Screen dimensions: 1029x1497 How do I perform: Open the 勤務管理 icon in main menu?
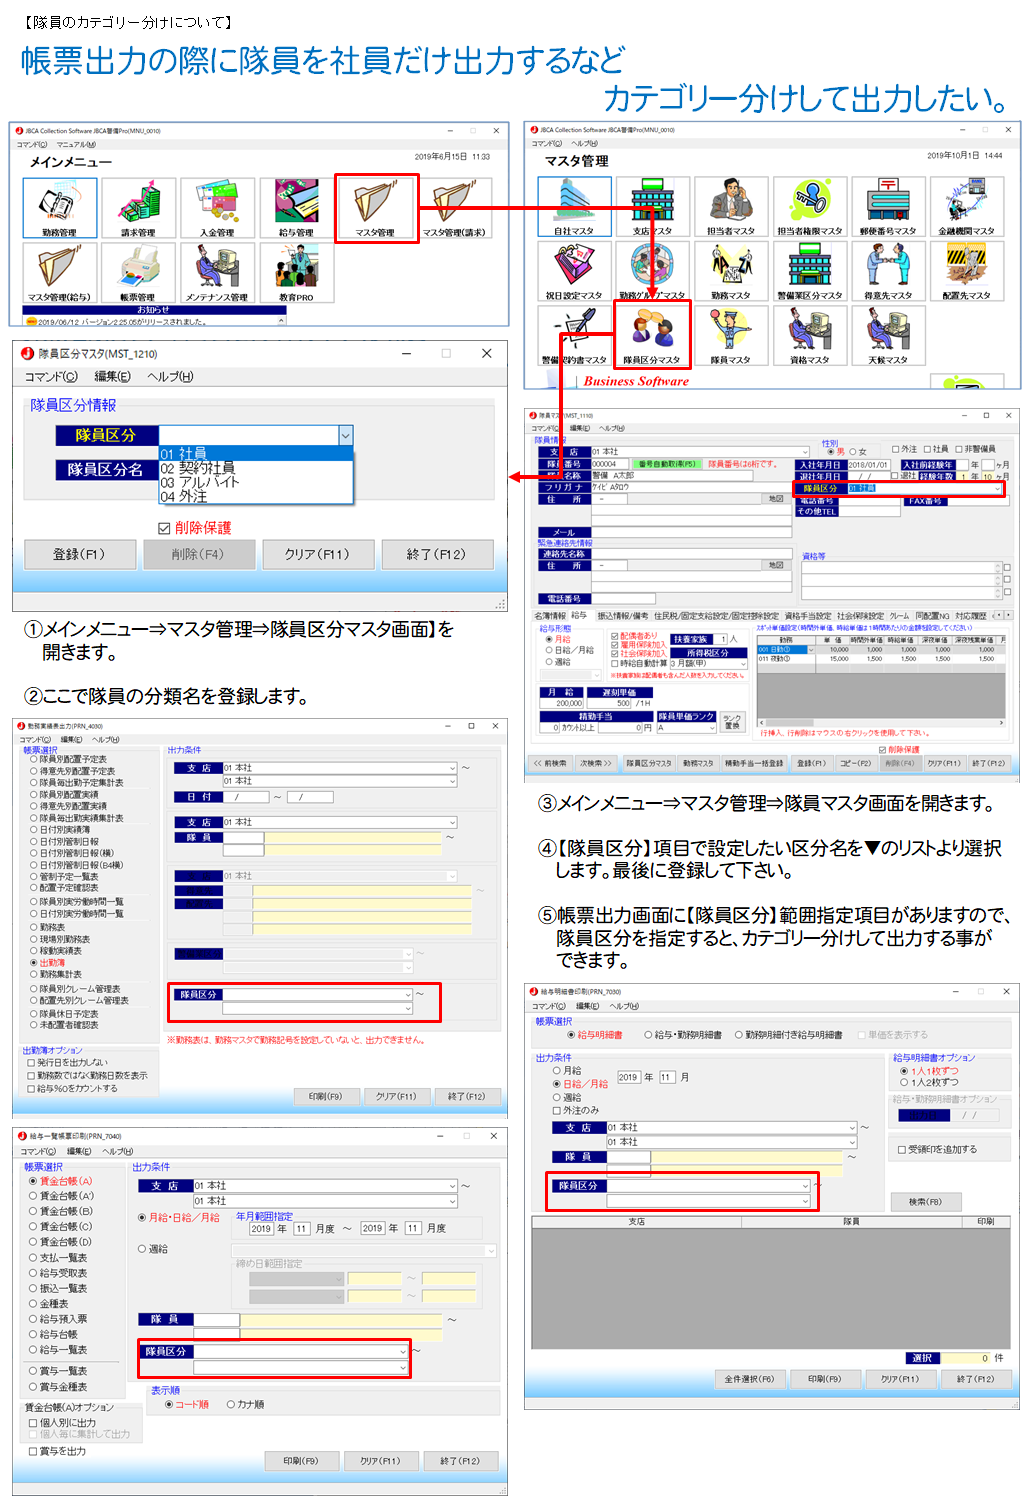[x=59, y=206]
